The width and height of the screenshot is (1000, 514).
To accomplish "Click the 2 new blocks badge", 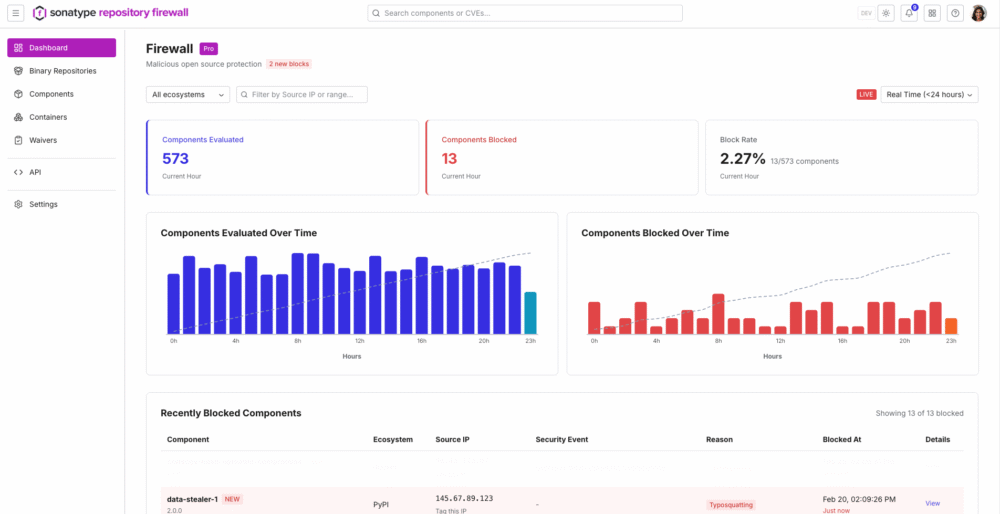I will point(289,64).
